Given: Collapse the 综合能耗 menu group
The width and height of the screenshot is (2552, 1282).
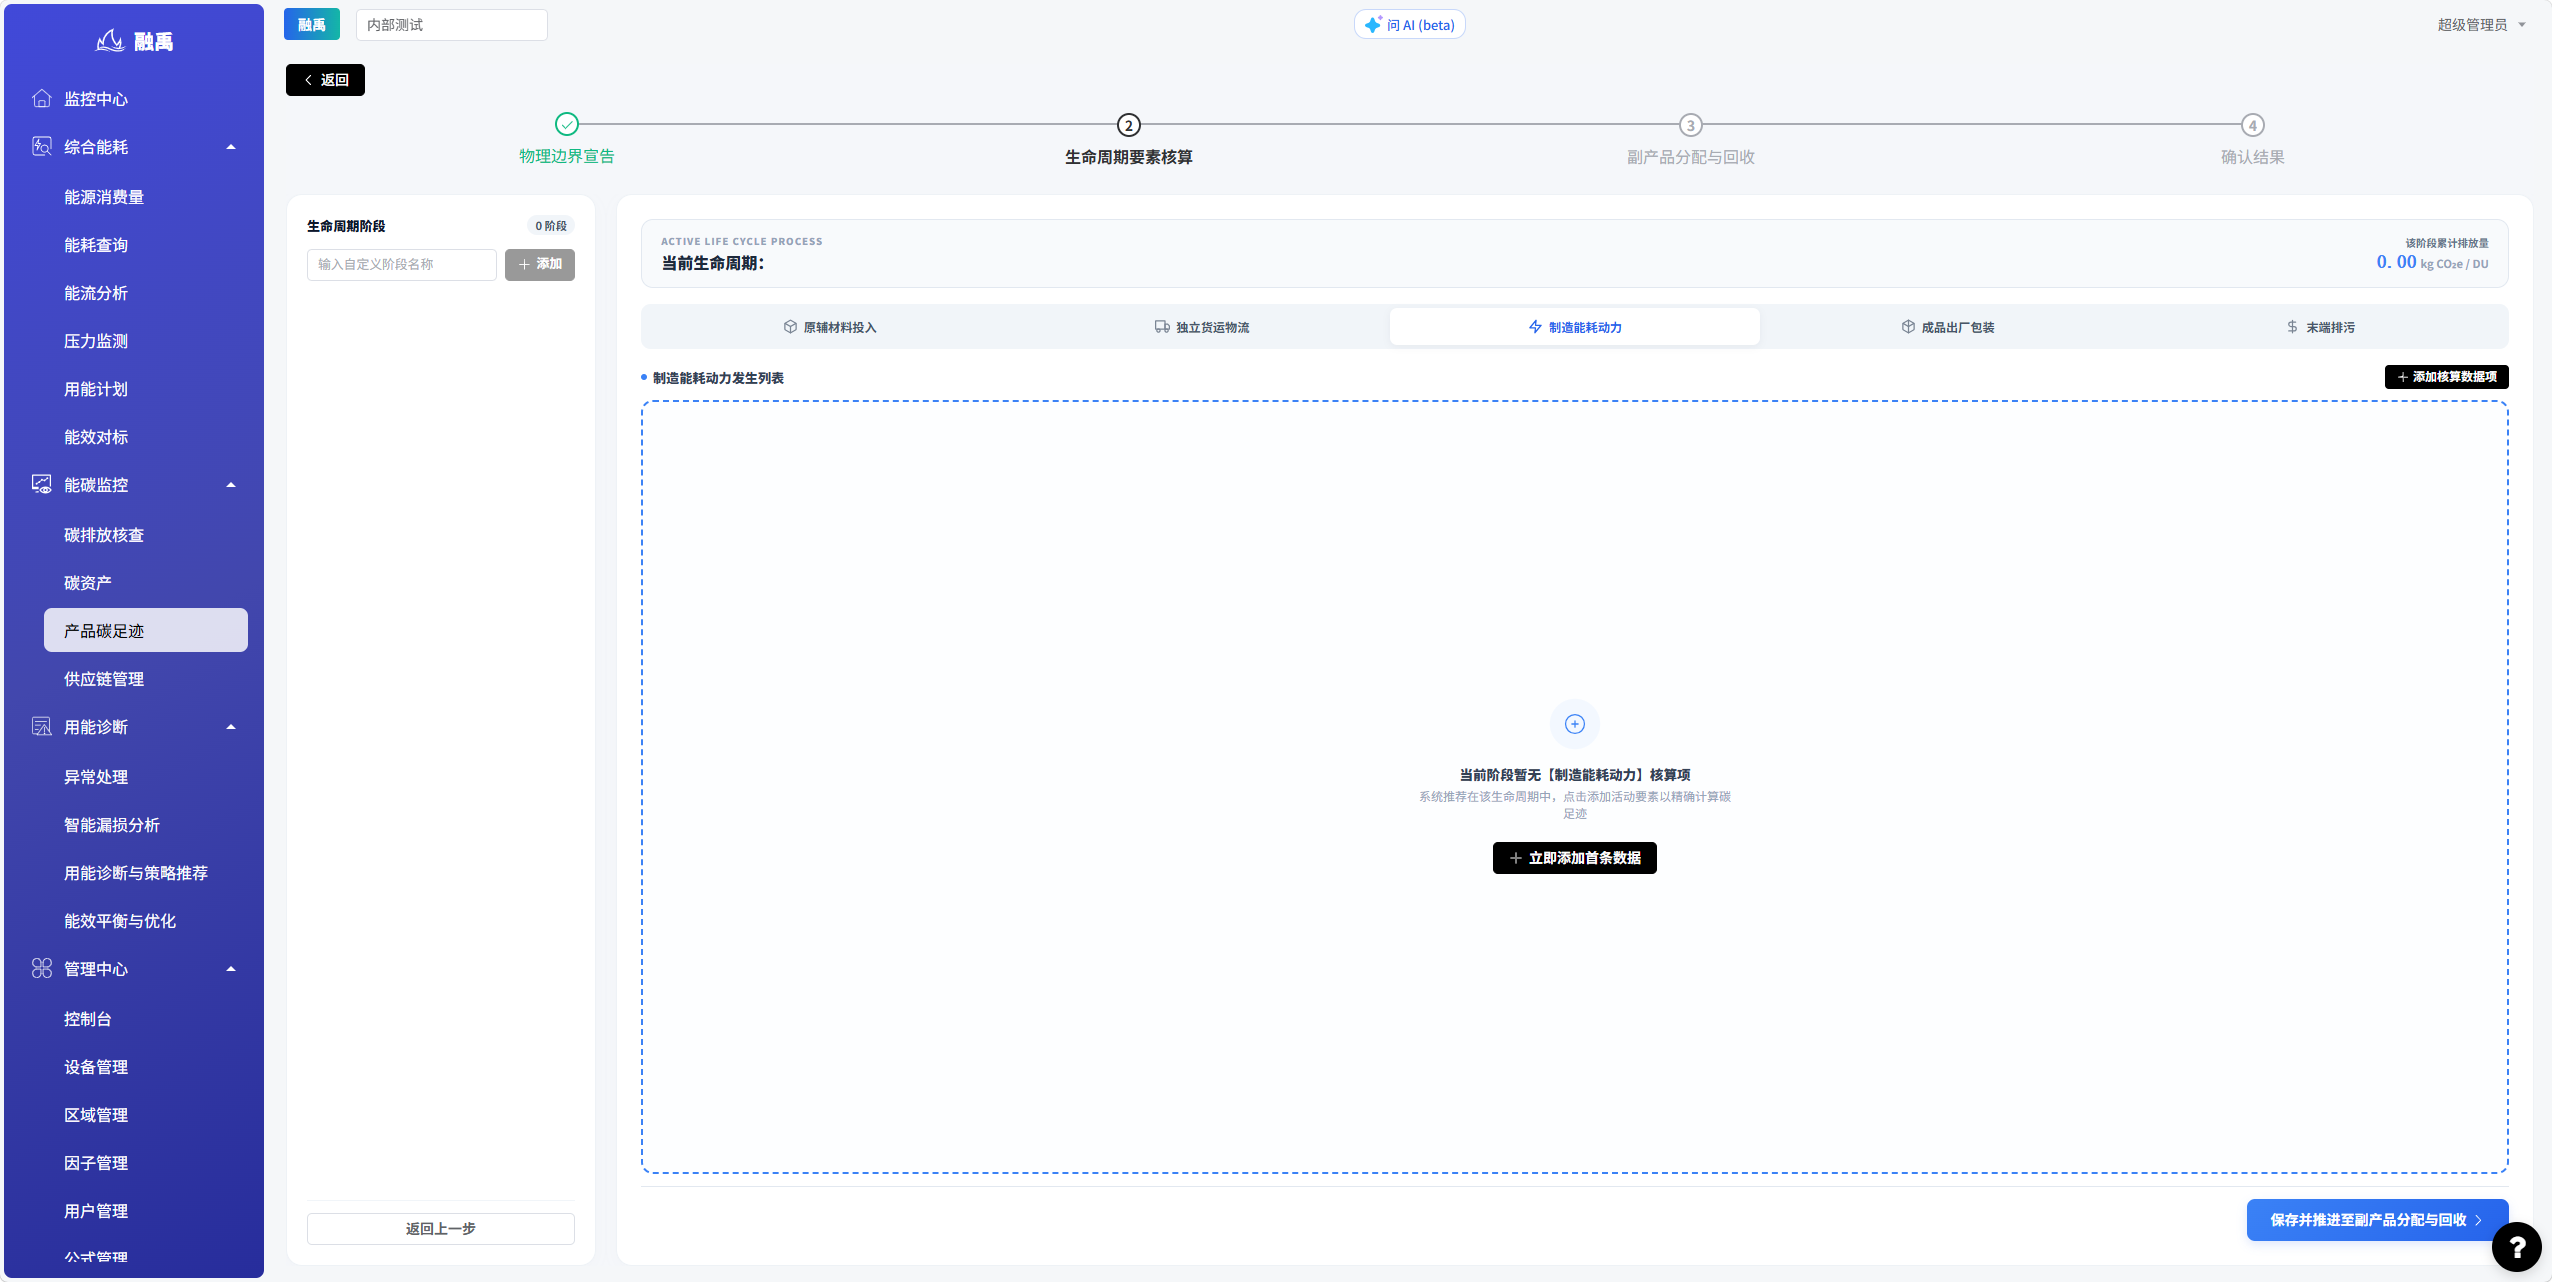Looking at the screenshot, I should point(231,147).
